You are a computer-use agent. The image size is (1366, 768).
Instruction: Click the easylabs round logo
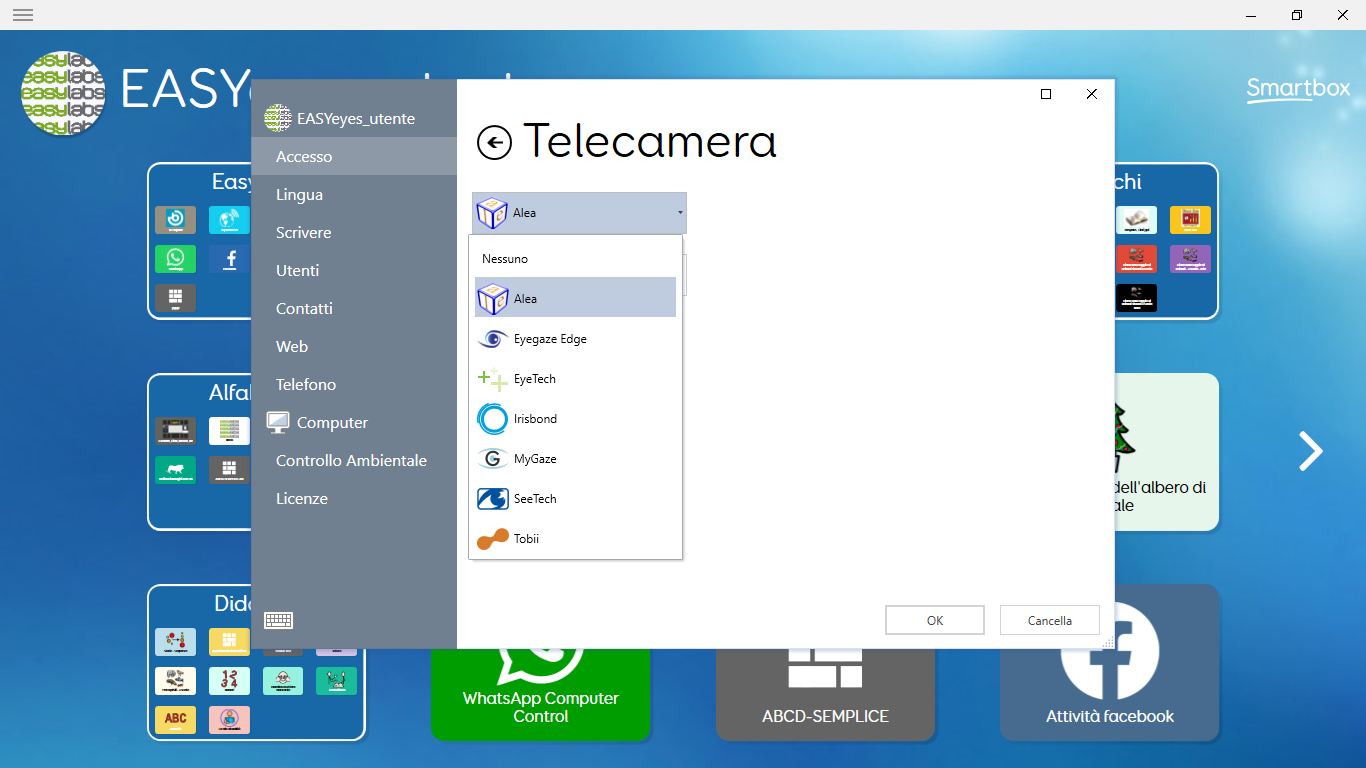[64, 93]
